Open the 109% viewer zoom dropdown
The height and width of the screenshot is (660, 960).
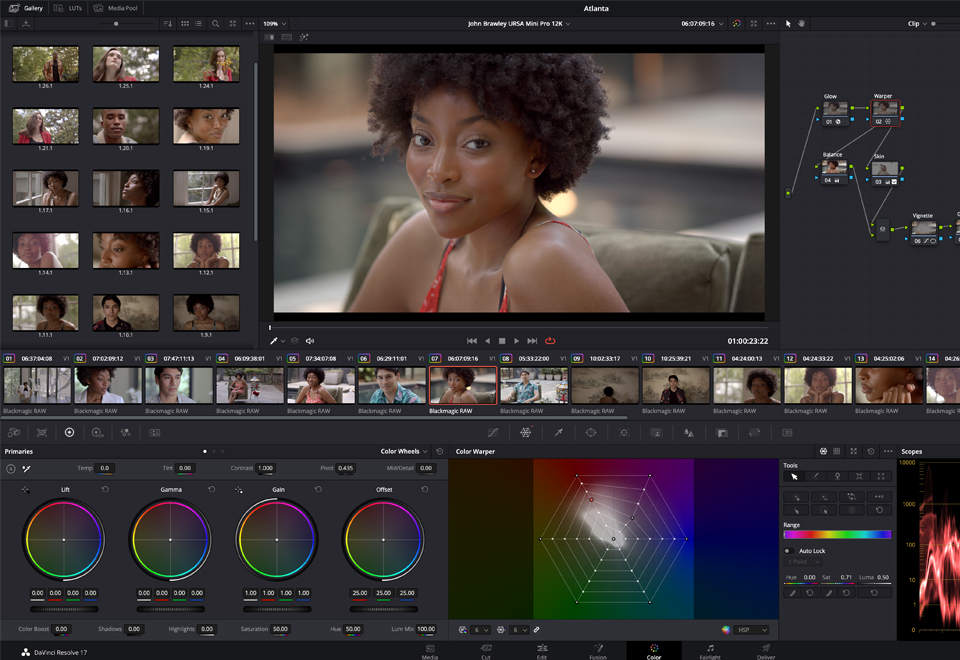coord(274,23)
